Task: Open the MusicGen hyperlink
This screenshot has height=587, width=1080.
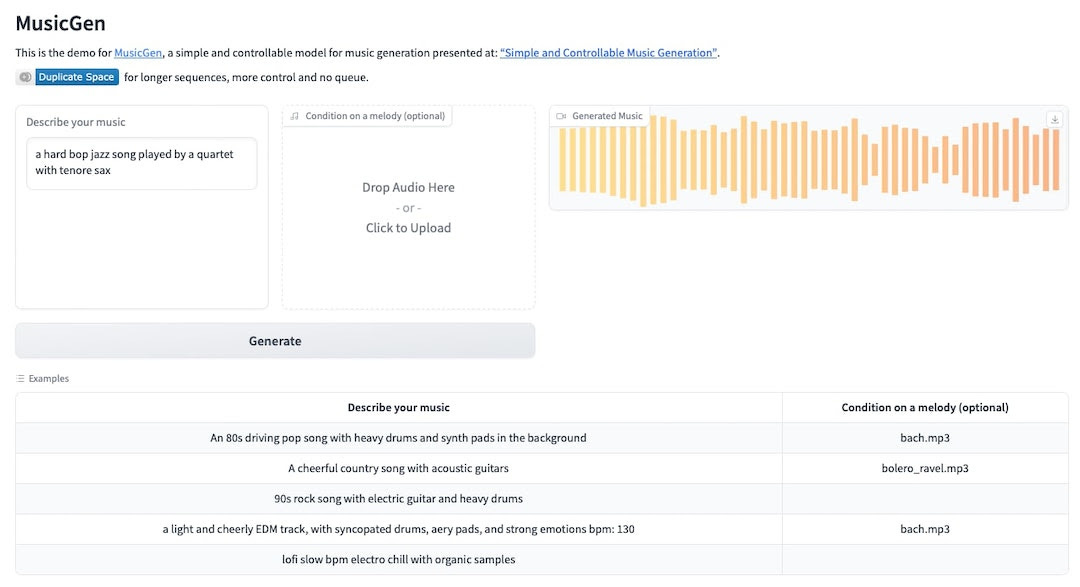Action: 138,53
